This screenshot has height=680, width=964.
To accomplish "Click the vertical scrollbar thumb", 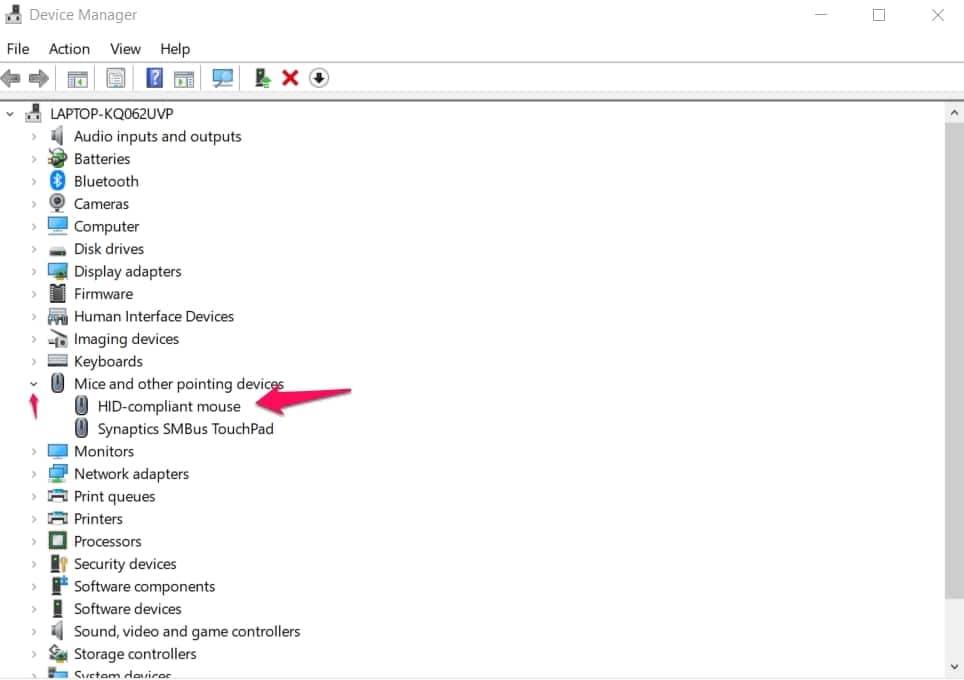I will 954,360.
